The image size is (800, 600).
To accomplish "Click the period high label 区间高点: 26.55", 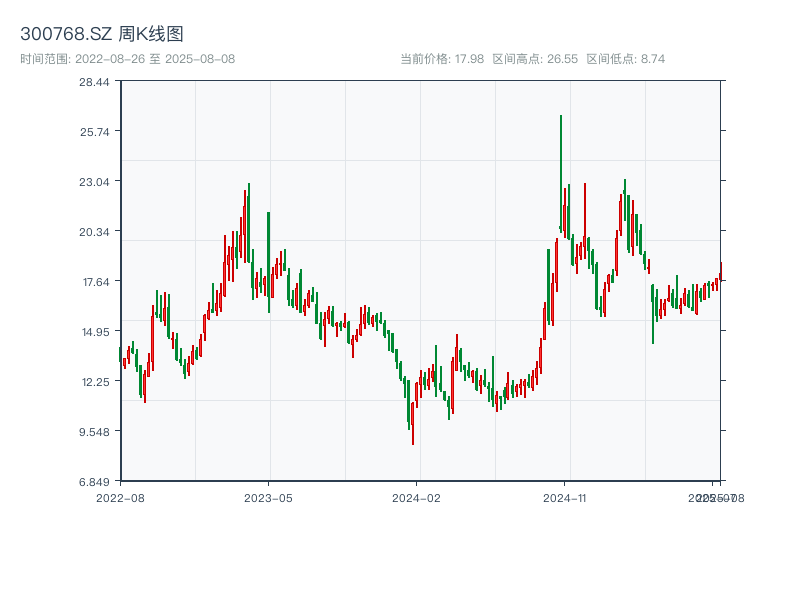I will coord(535,59).
